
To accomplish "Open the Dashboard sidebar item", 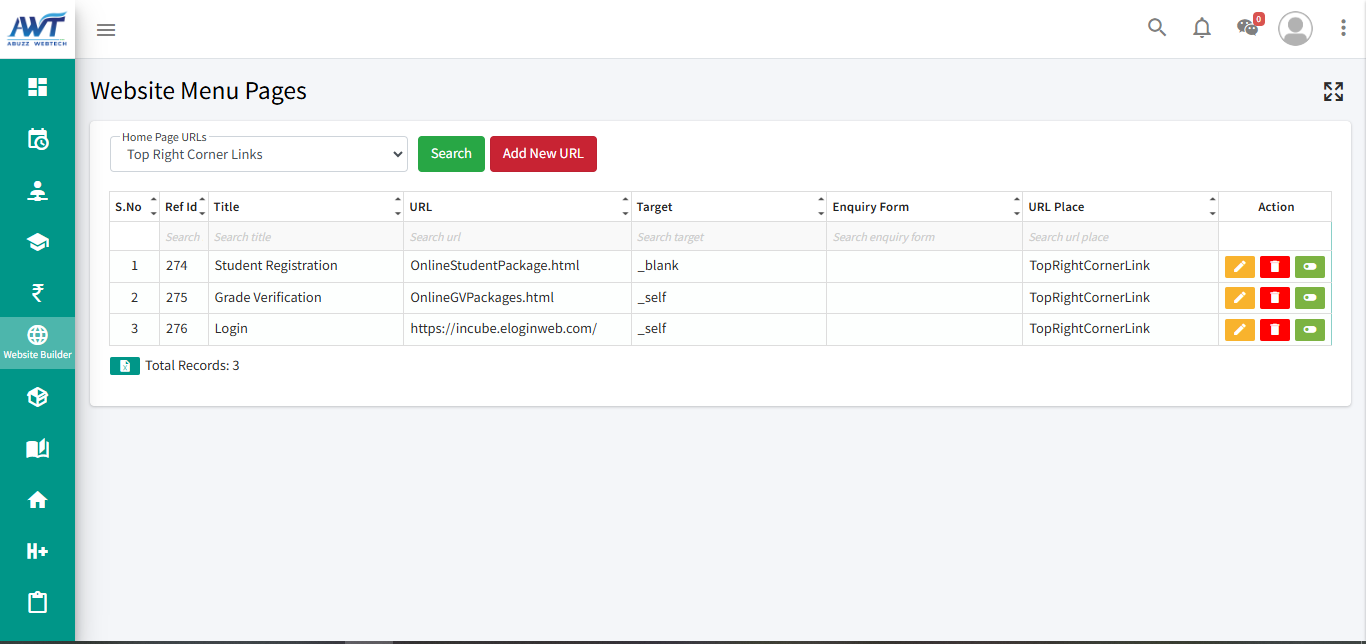I will 37,87.
